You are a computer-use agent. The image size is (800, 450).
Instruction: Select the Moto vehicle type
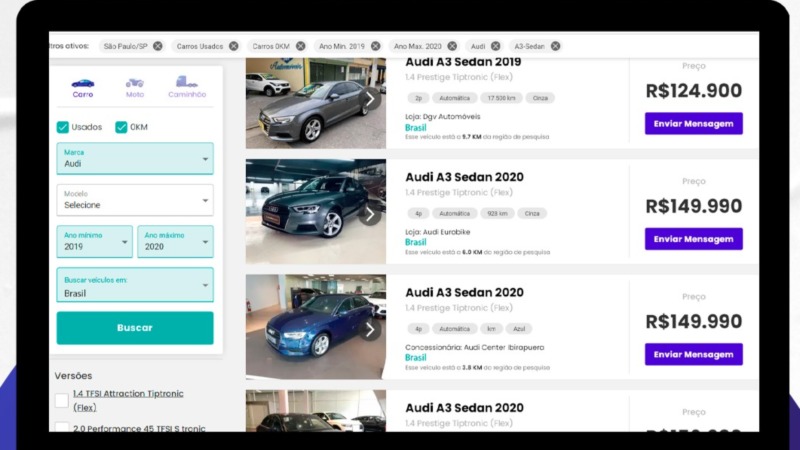135,88
